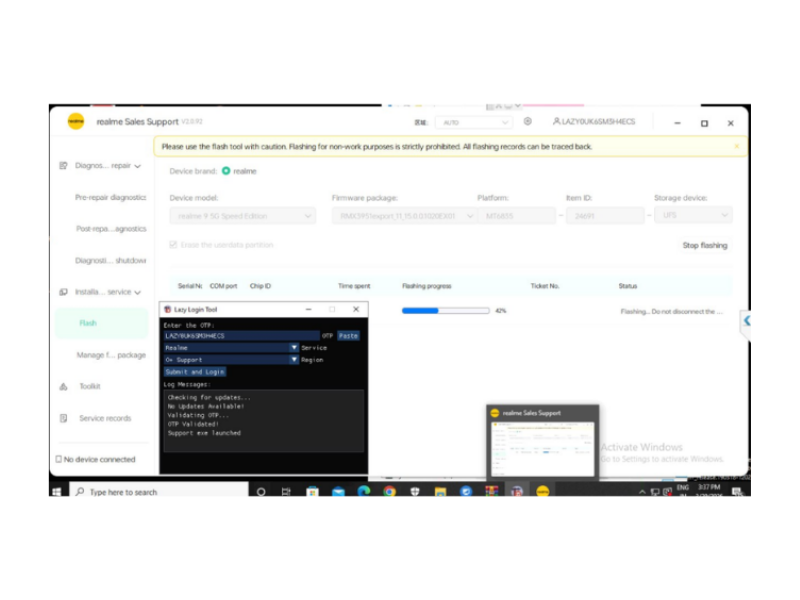Open Task View on taskbar
This screenshot has height=600, width=800.
[x=286, y=492]
